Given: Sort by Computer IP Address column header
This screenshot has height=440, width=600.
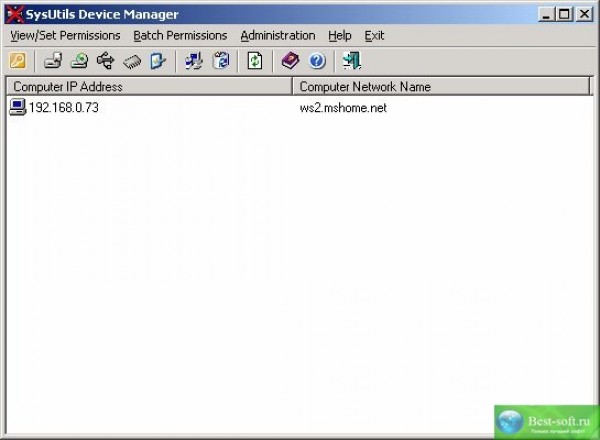Looking at the screenshot, I should [x=149, y=86].
